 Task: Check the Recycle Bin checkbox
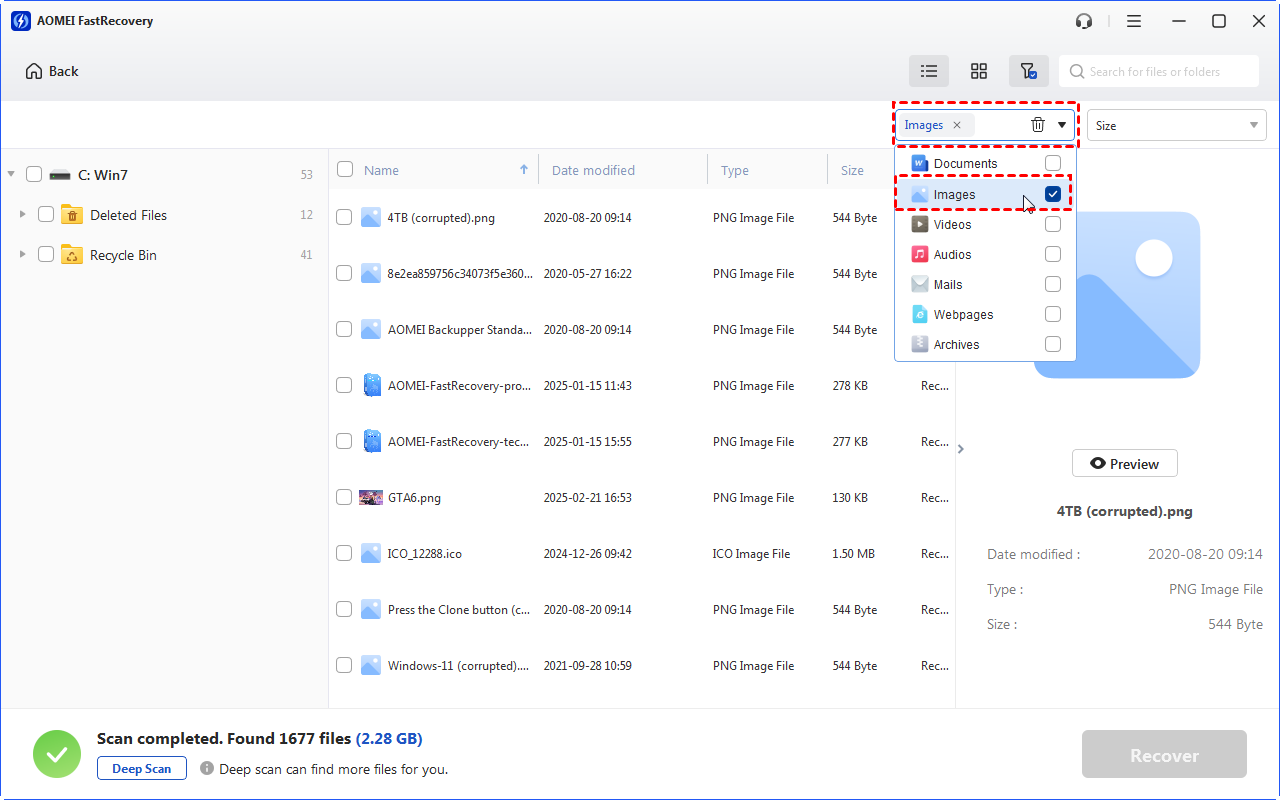click(46, 254)
